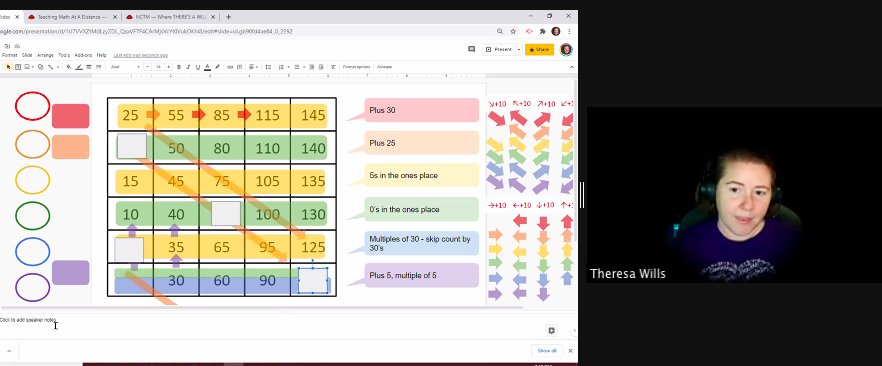Click the add comment toolbar icon

pyautogui.click(x=240, y=67)
